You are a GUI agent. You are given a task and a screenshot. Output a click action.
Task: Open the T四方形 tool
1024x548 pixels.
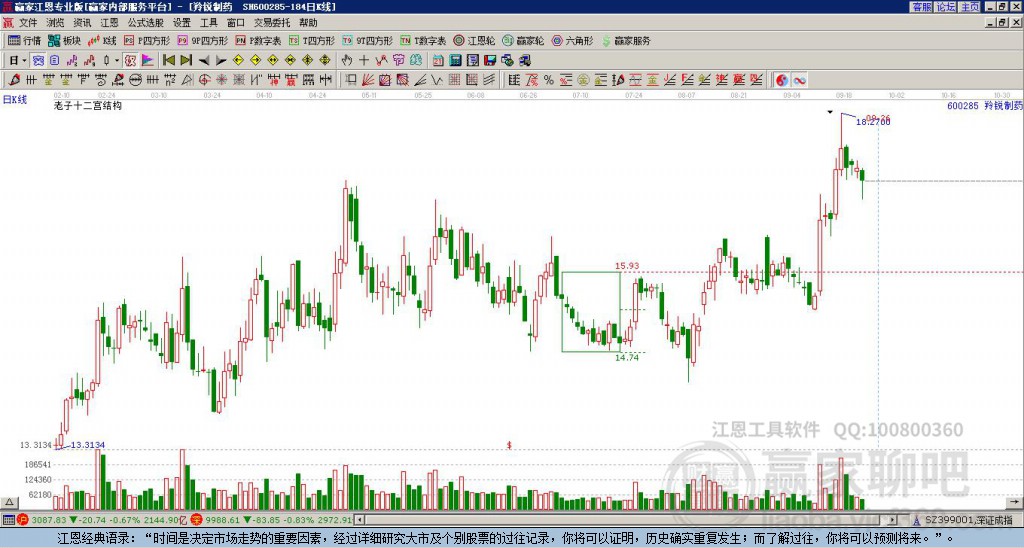tap(312, 40)
